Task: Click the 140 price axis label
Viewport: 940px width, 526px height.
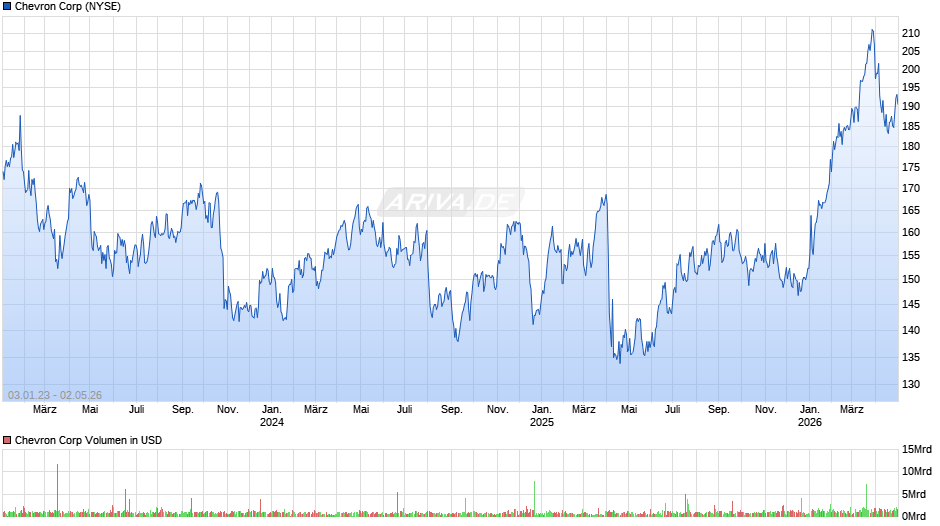Action: tap(911, 330)
